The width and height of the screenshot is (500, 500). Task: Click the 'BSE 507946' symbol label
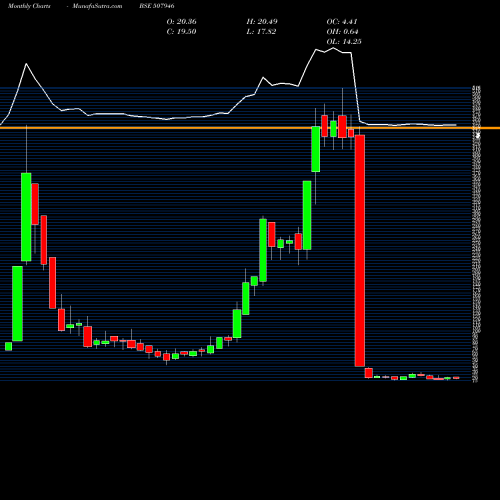(x=157, y=6)
